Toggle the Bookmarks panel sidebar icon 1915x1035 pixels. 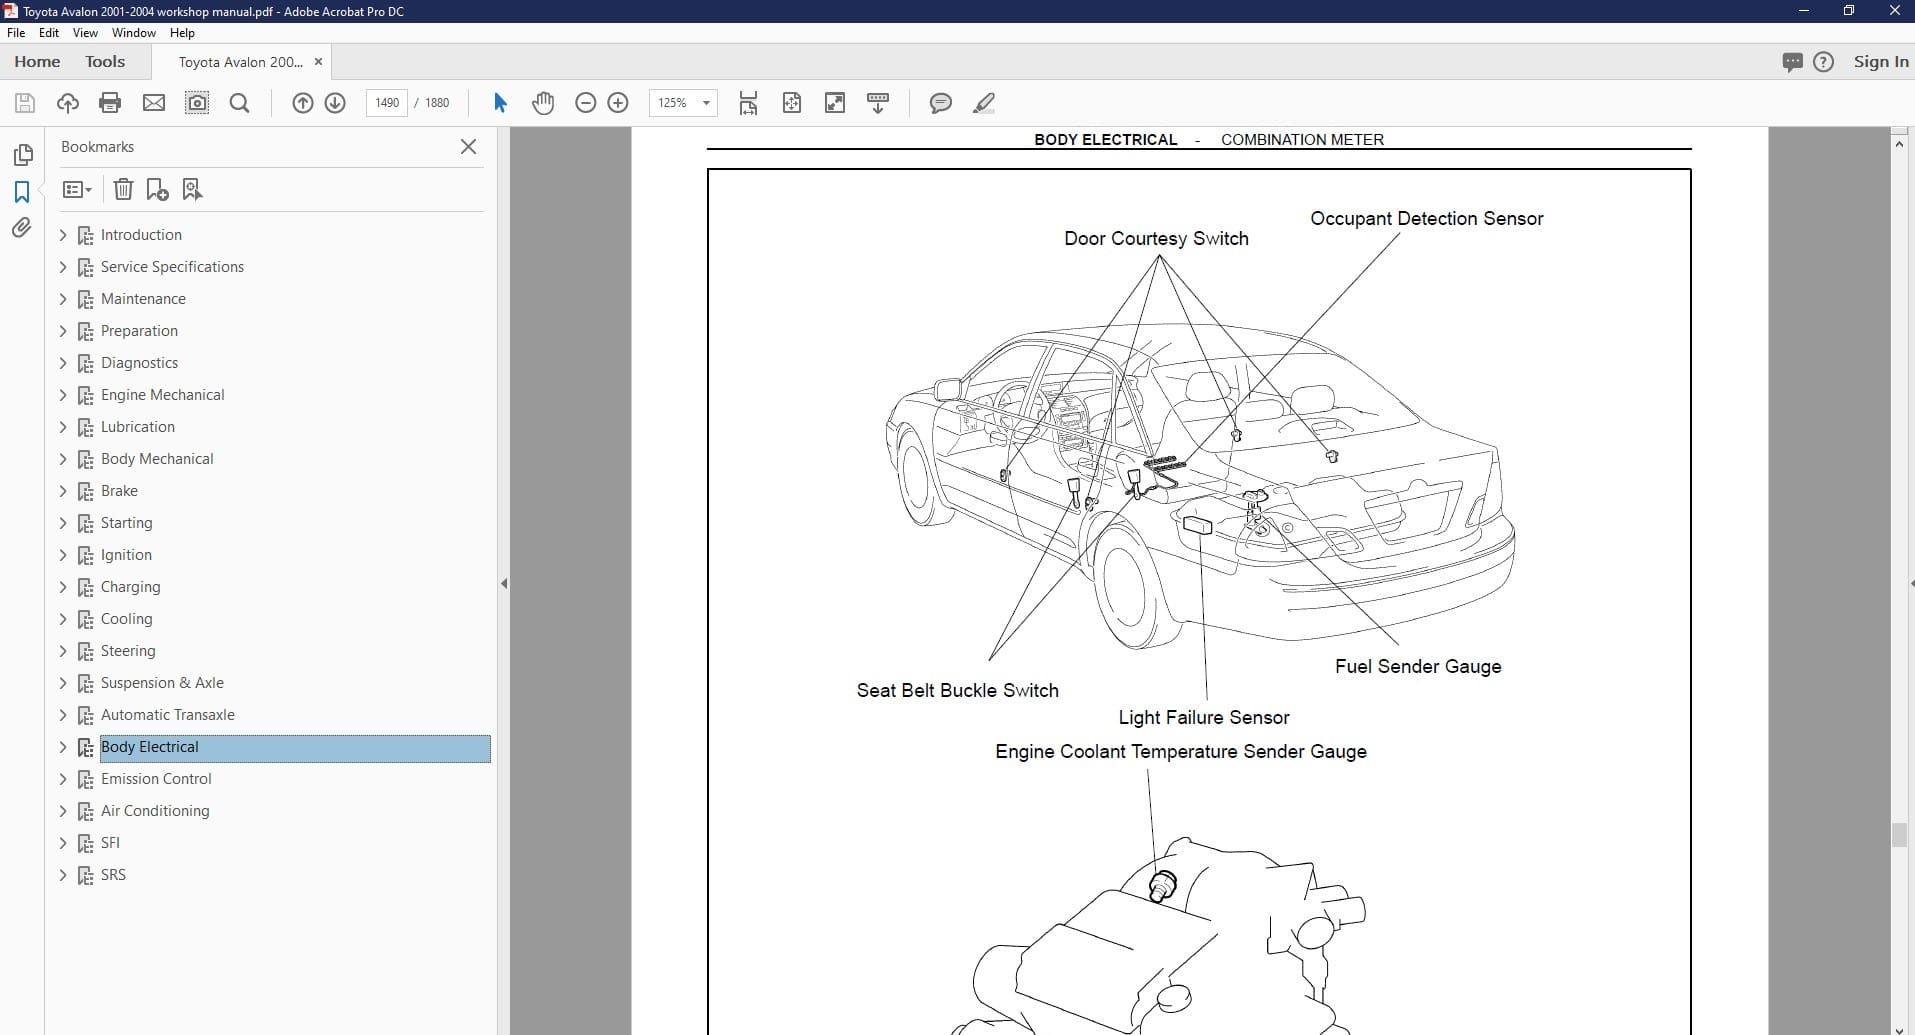tap(22, 192)
